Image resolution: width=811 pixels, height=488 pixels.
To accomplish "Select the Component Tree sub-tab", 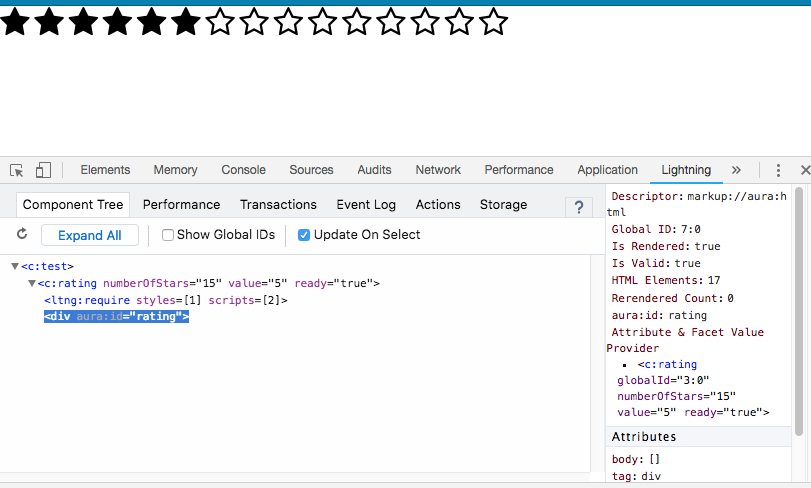I will pos(73,205).
